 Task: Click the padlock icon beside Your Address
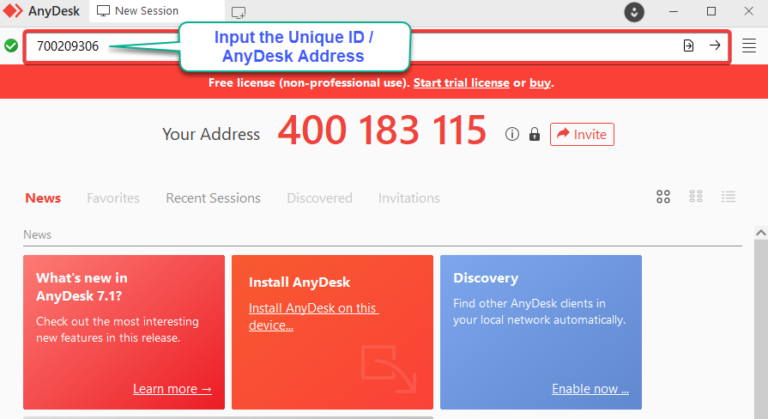coord(534,134)
